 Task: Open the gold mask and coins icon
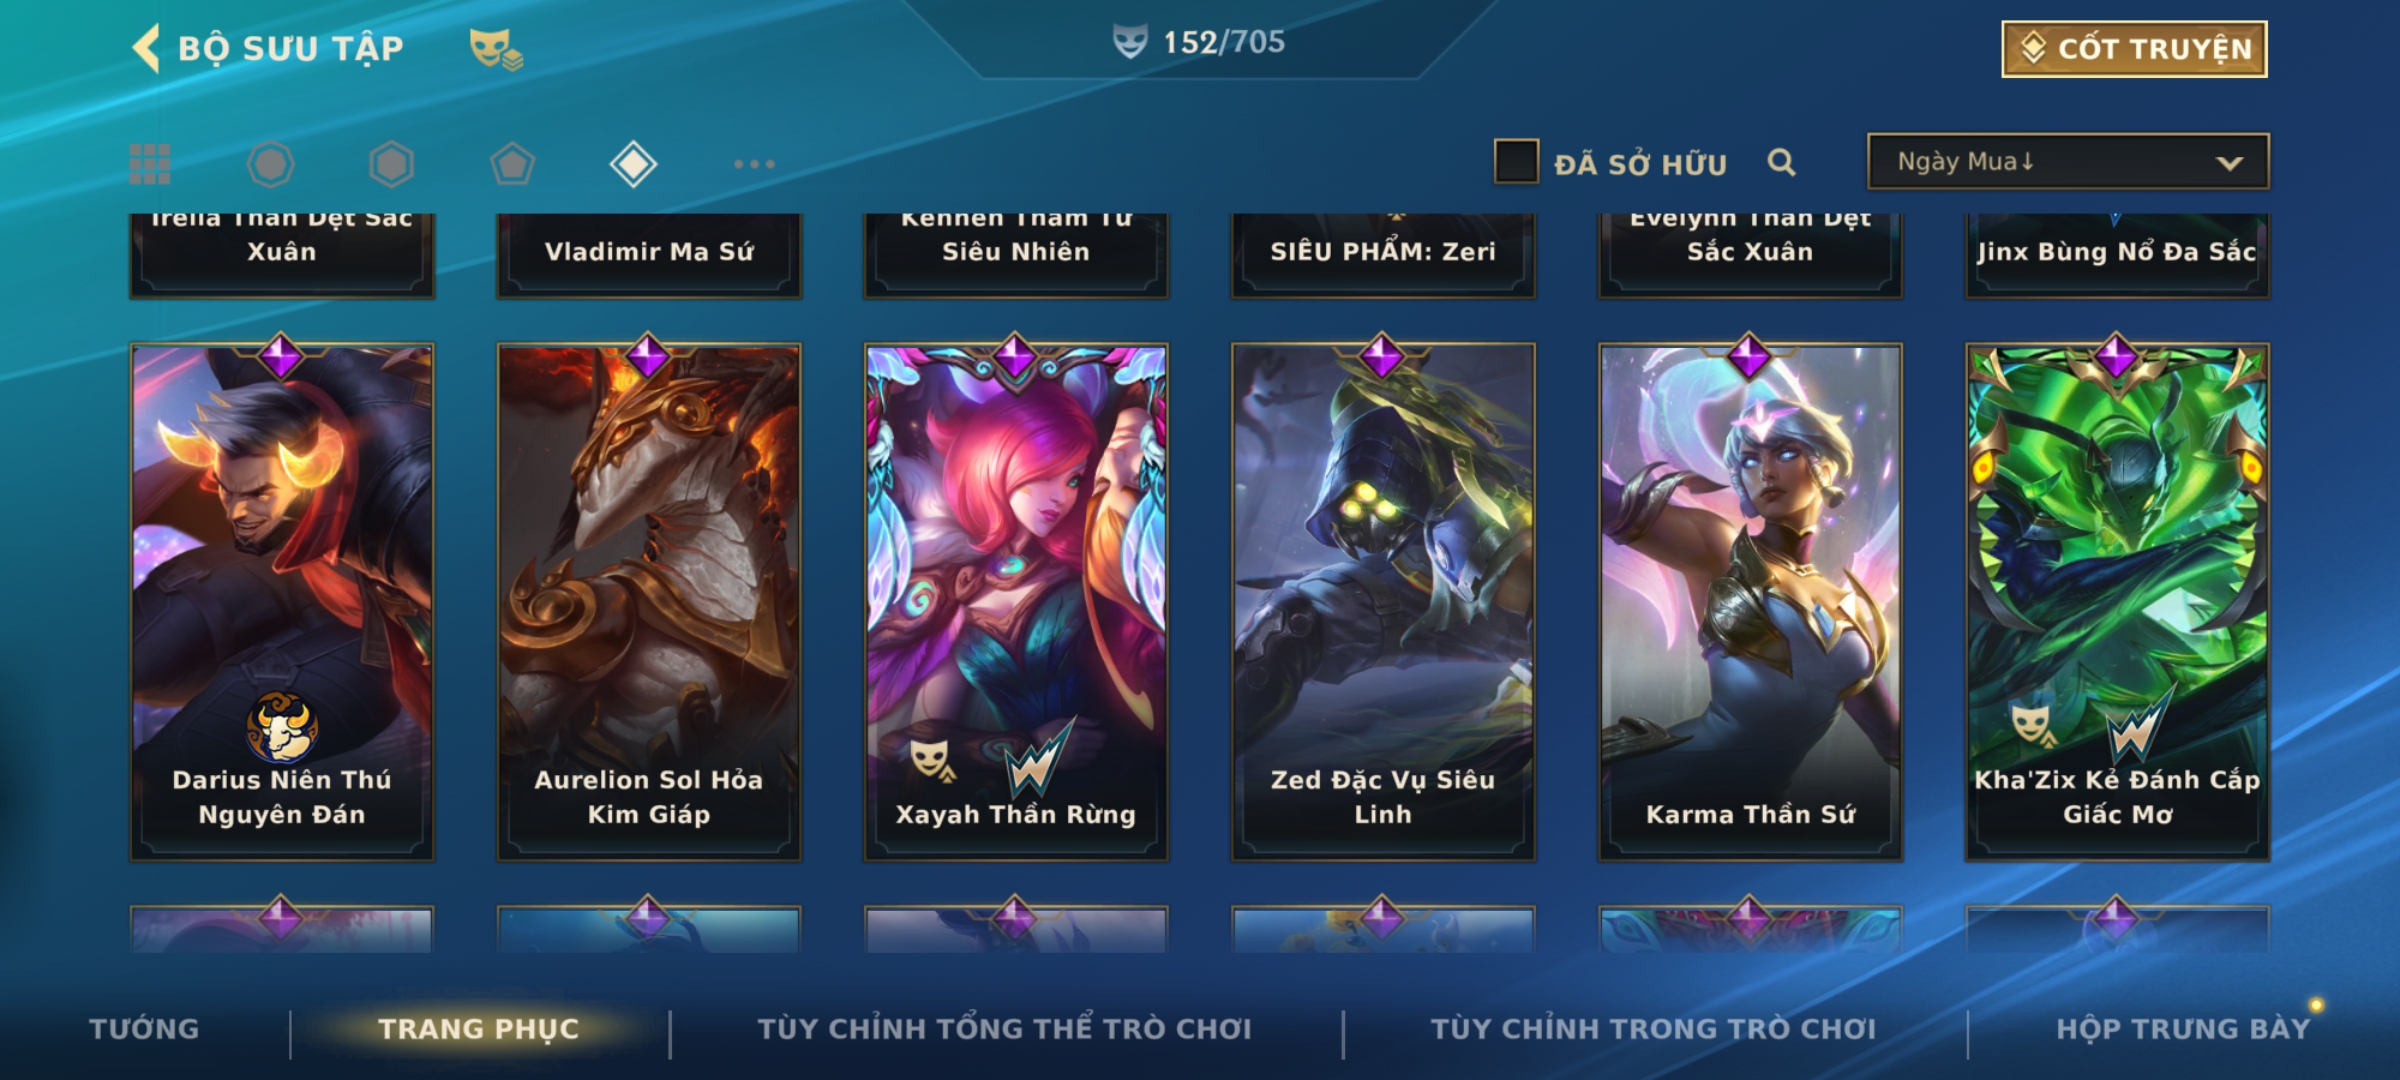coord(496,48)
